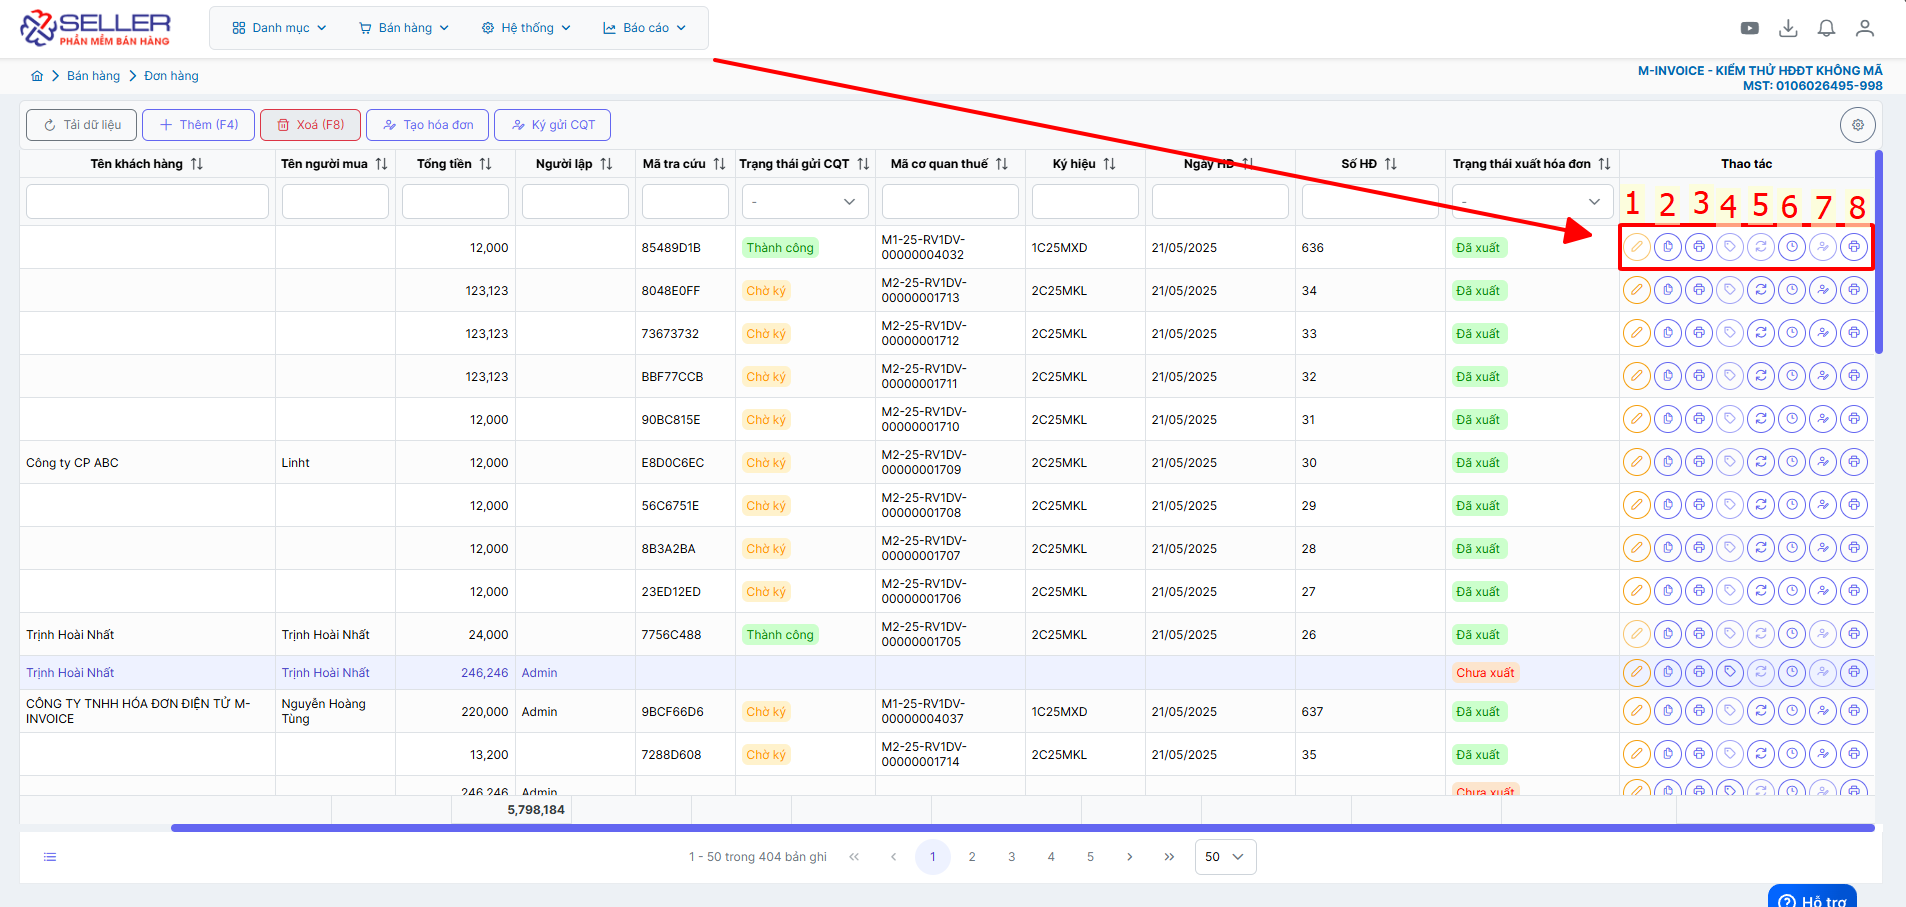Expand the Danh mục menu
This screenshot has height=907, width=1906.
click(279, 28)
